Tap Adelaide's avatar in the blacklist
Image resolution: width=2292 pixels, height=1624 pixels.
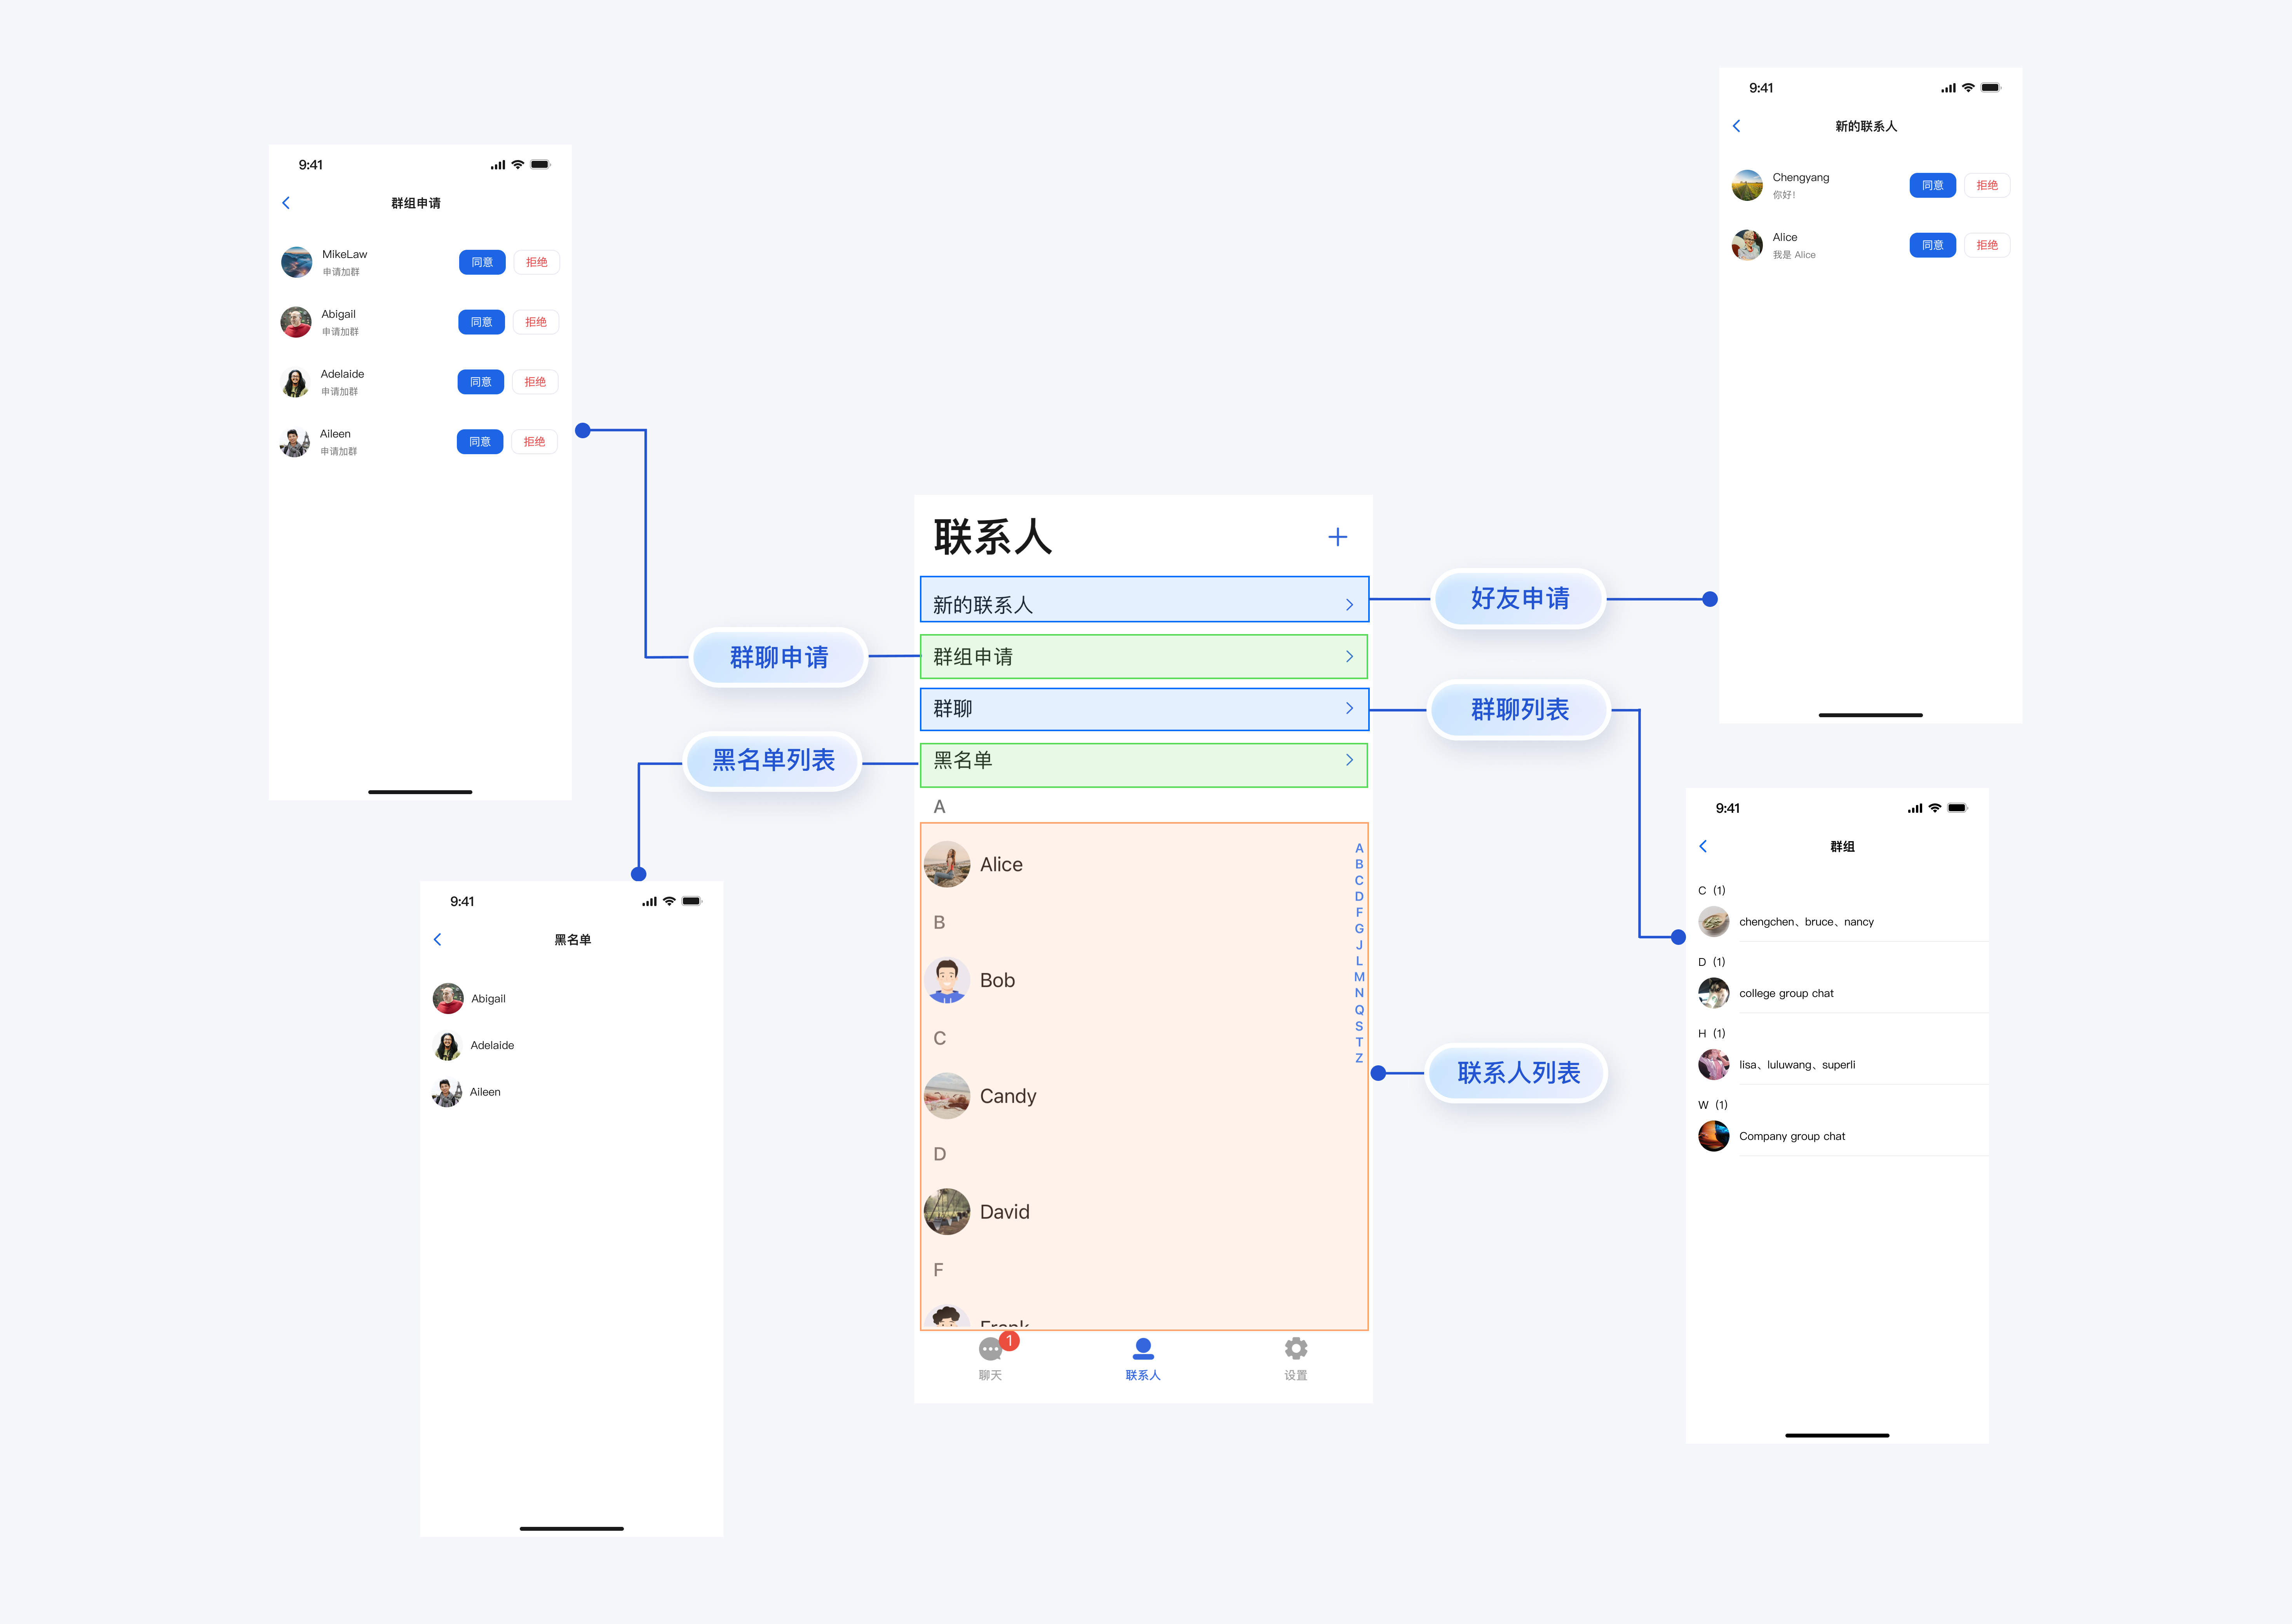click(x=447, y=1046)
